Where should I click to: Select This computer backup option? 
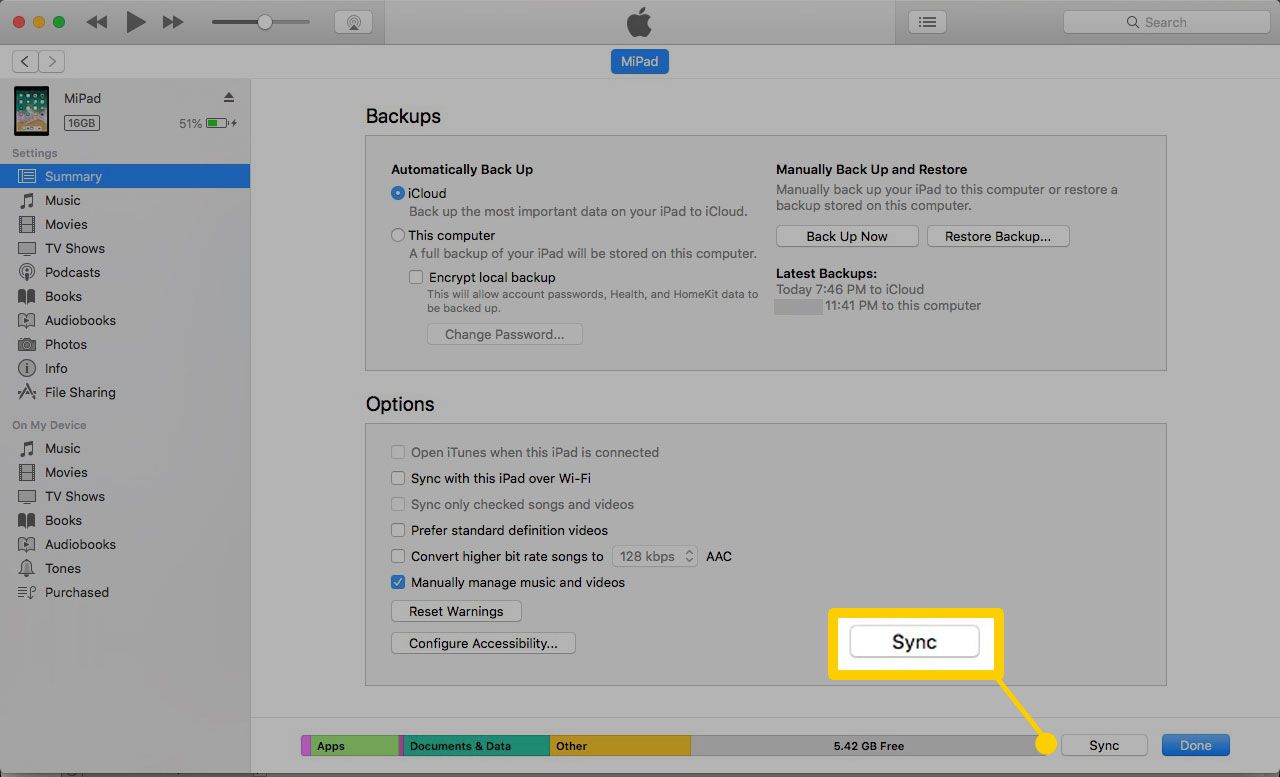pyautogui.click(x=398, y=235)
